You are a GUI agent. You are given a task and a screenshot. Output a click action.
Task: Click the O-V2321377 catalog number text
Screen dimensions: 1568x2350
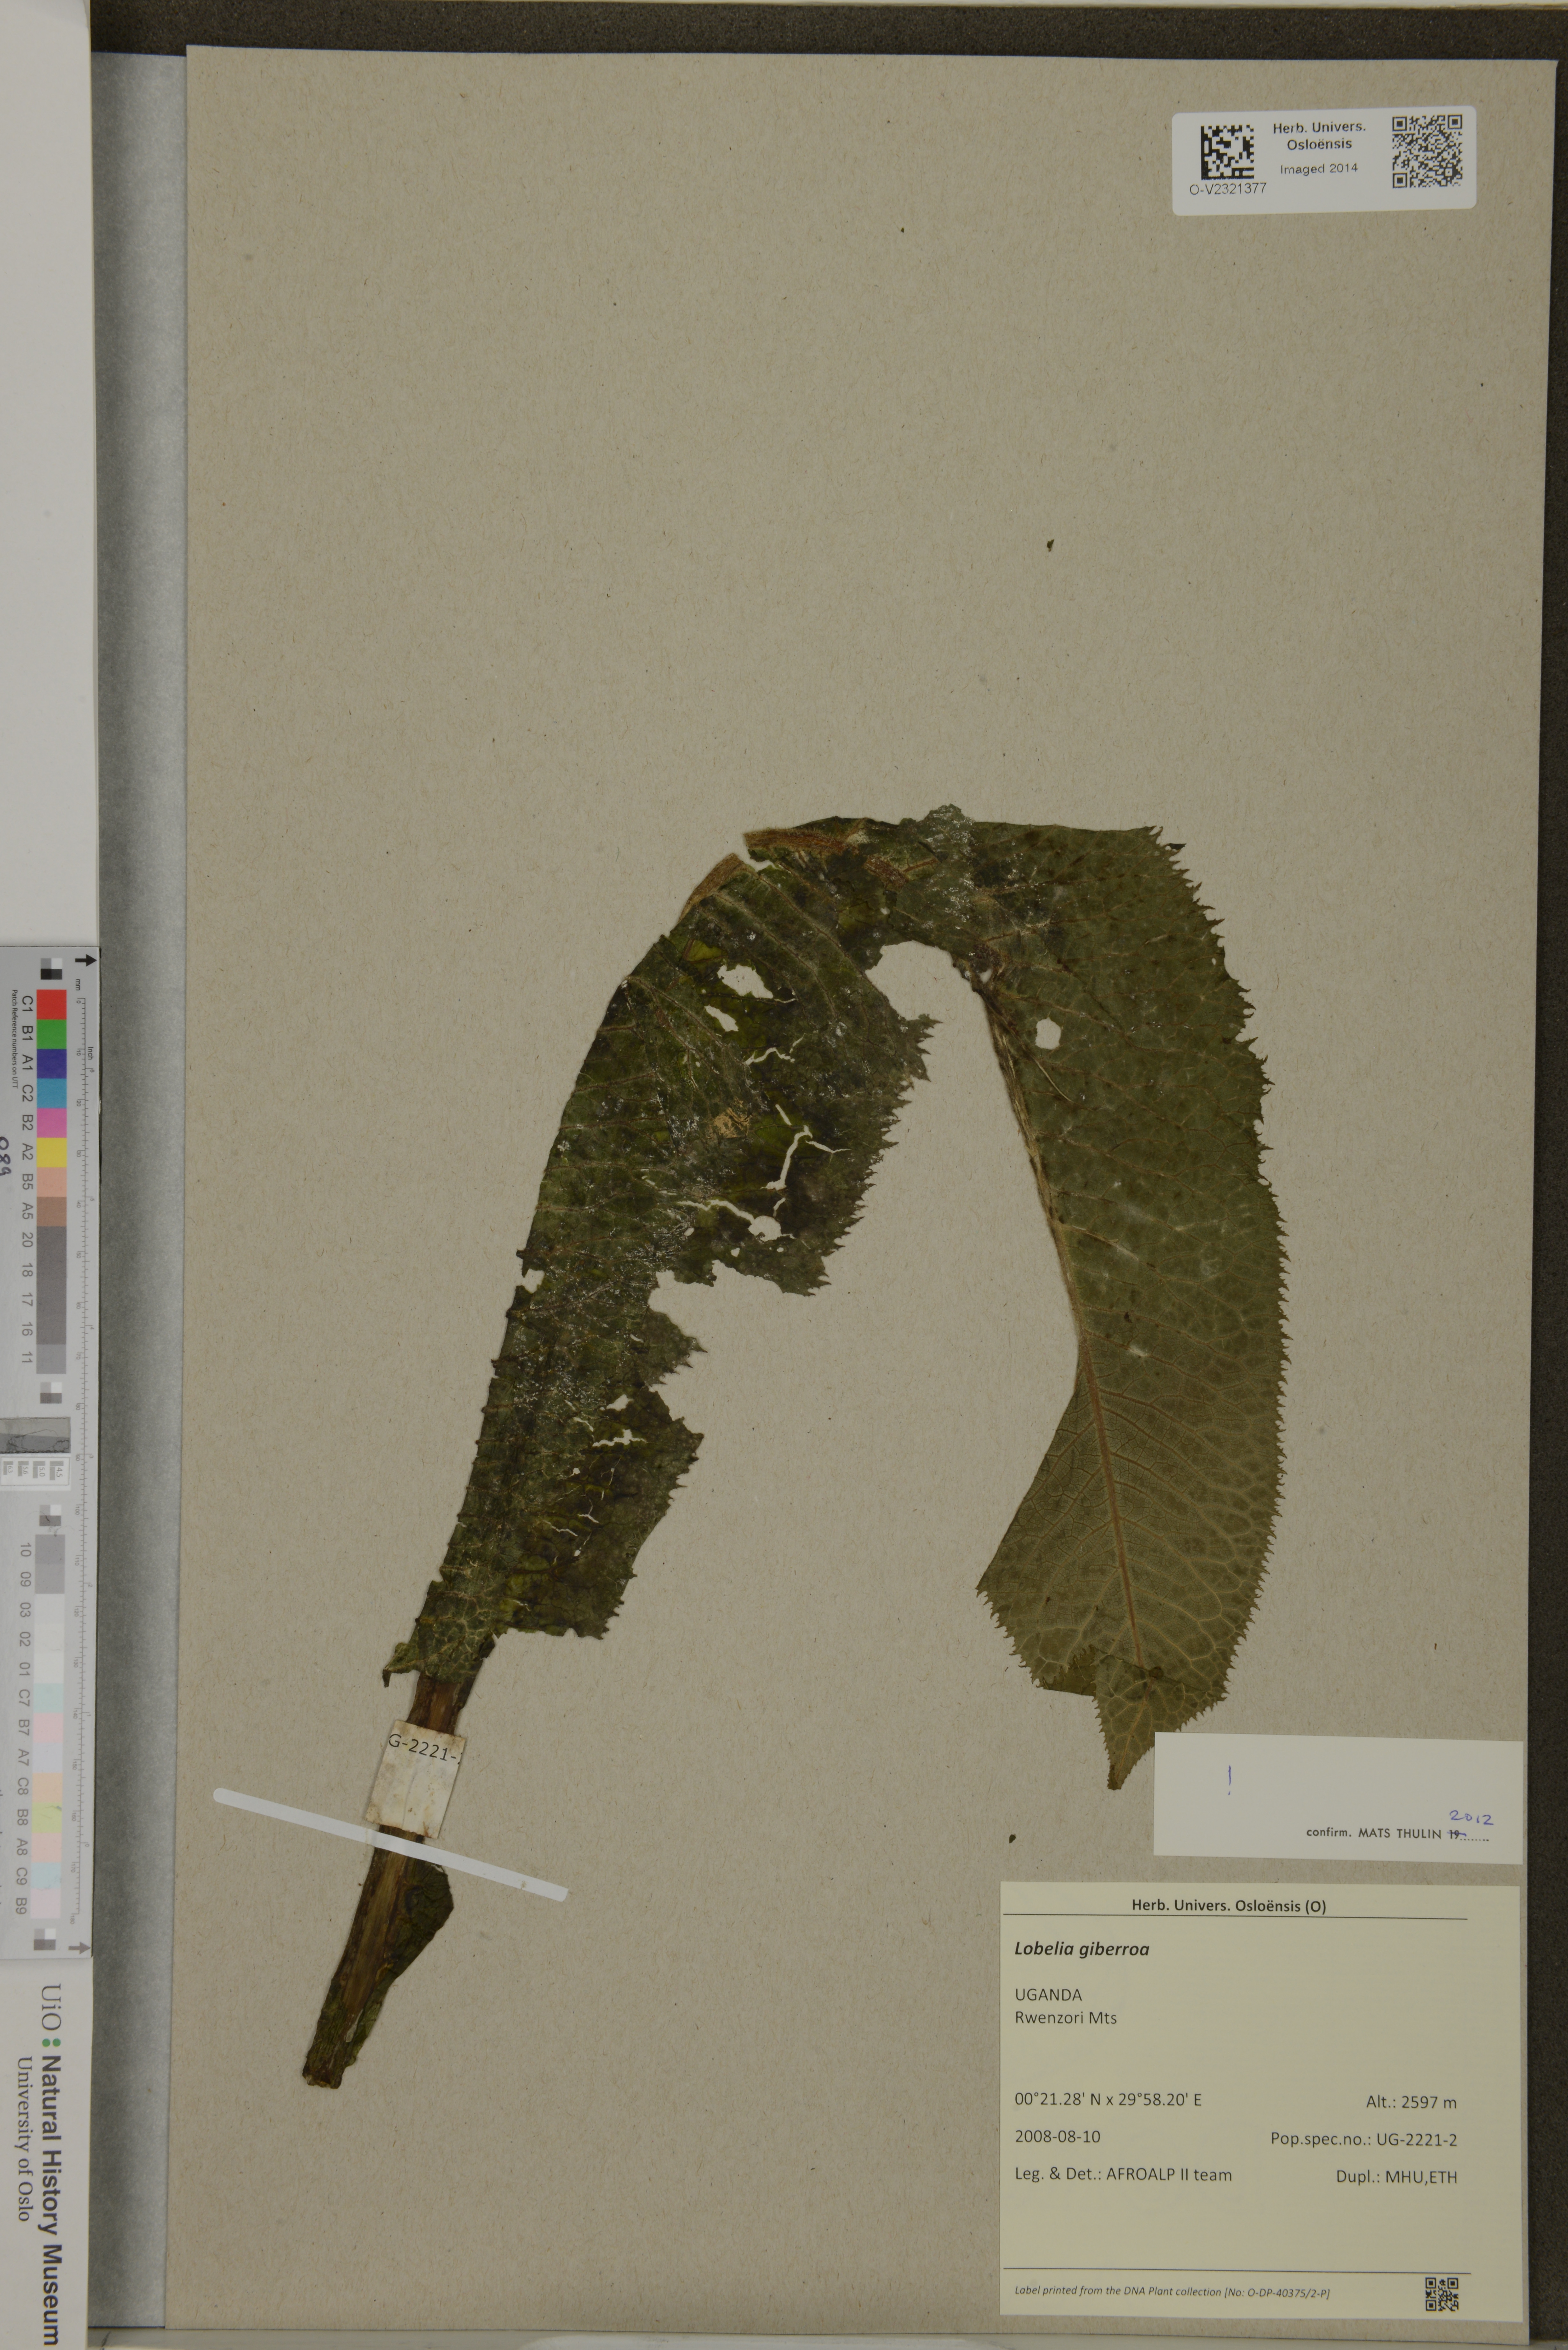pos(1227,188)
